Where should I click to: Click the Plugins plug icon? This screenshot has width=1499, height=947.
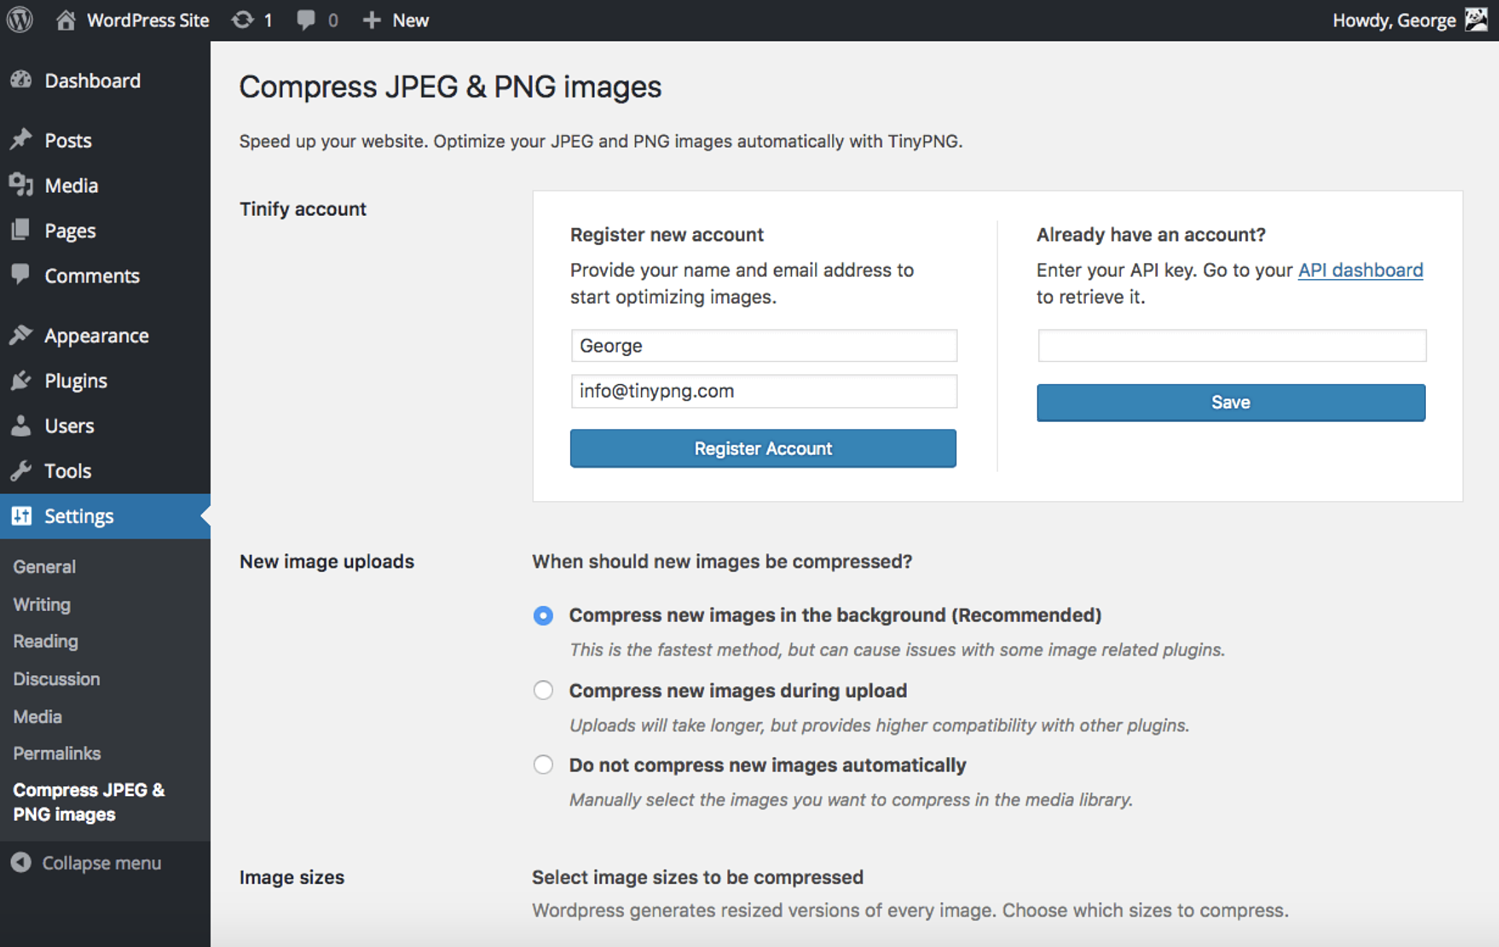pyautogui.click(x=21, y=381)
